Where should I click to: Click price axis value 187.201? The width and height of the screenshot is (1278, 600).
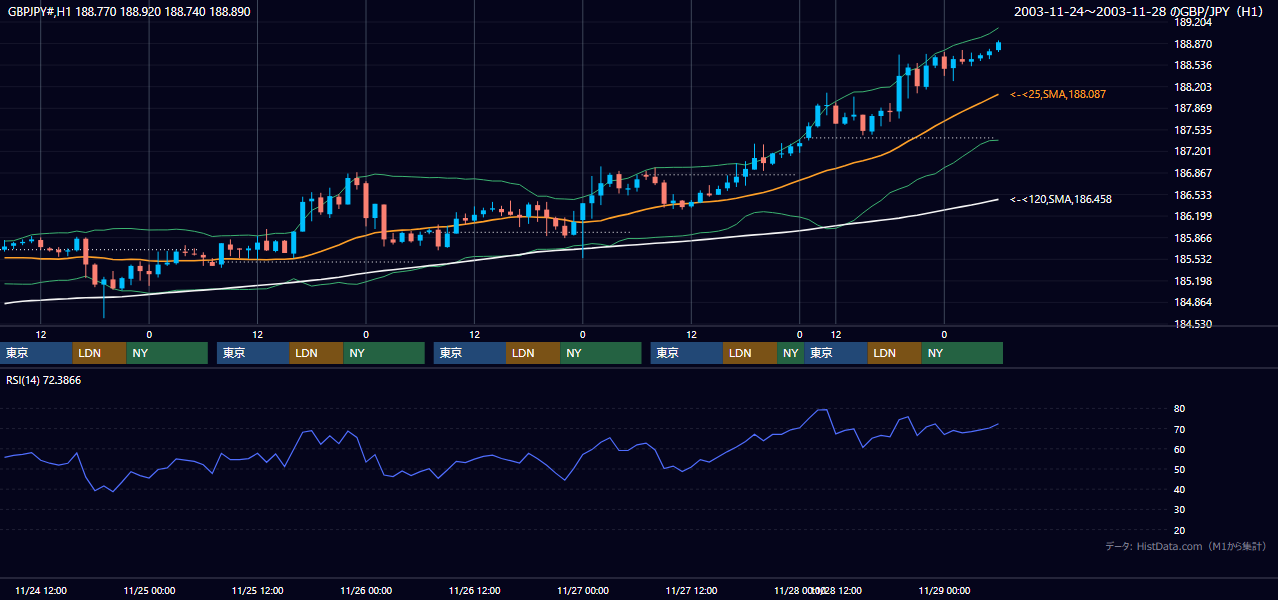[1192, 151]
